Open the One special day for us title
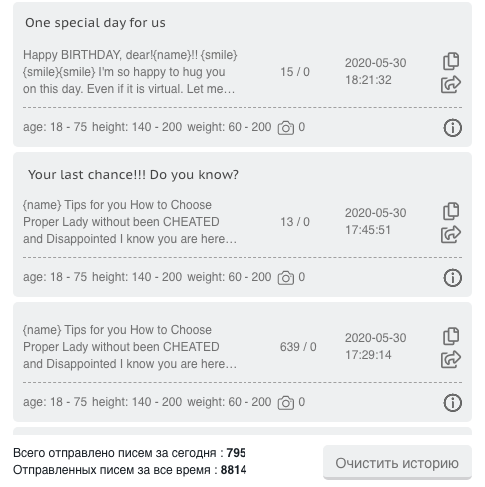The image size is (485, 487). (95, 23)
